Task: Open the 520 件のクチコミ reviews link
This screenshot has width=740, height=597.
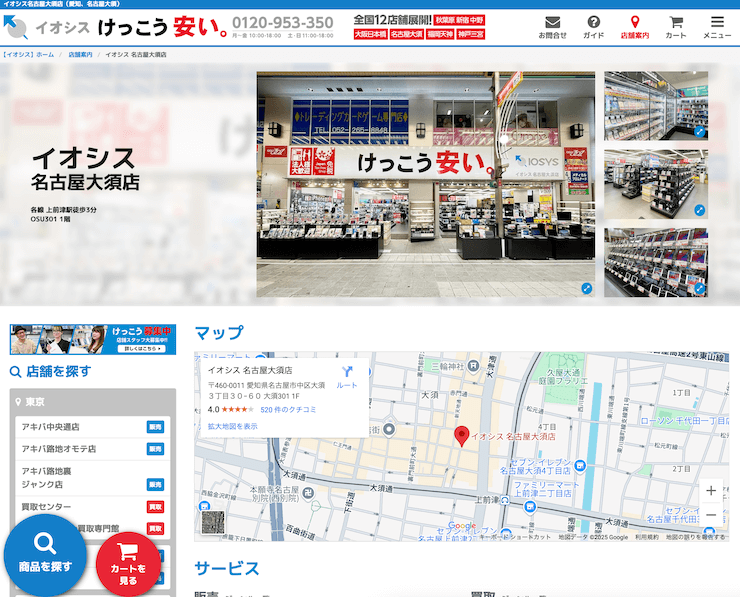Action: coord(288,410)
